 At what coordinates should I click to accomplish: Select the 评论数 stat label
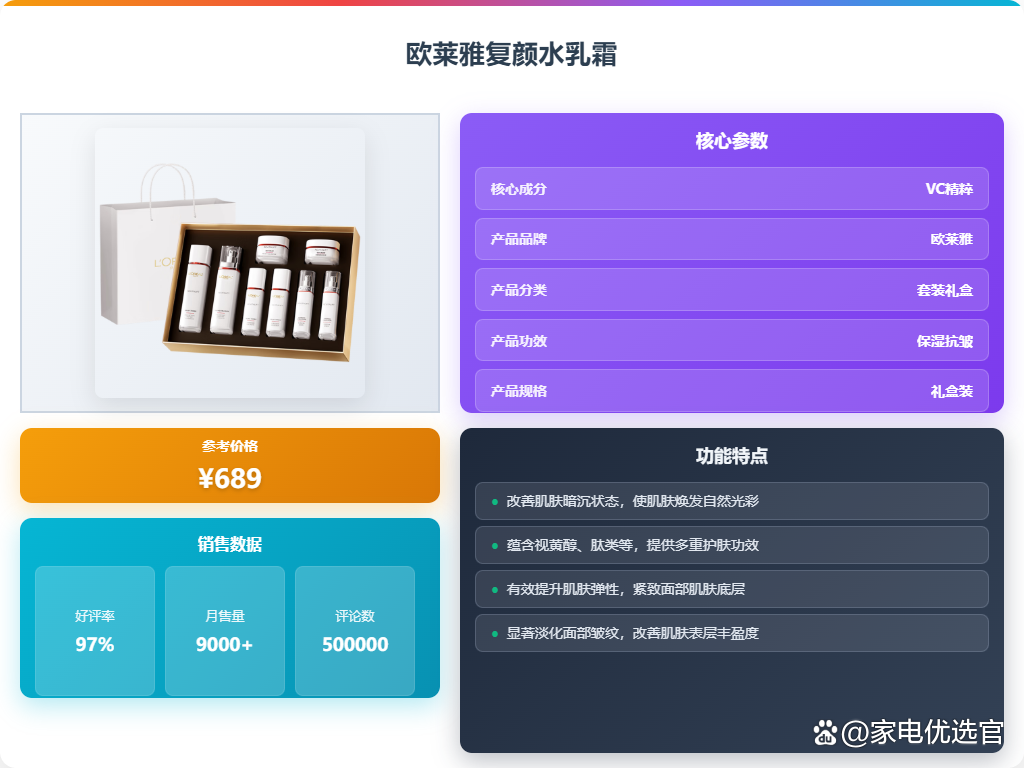click(x=355, y=616)
